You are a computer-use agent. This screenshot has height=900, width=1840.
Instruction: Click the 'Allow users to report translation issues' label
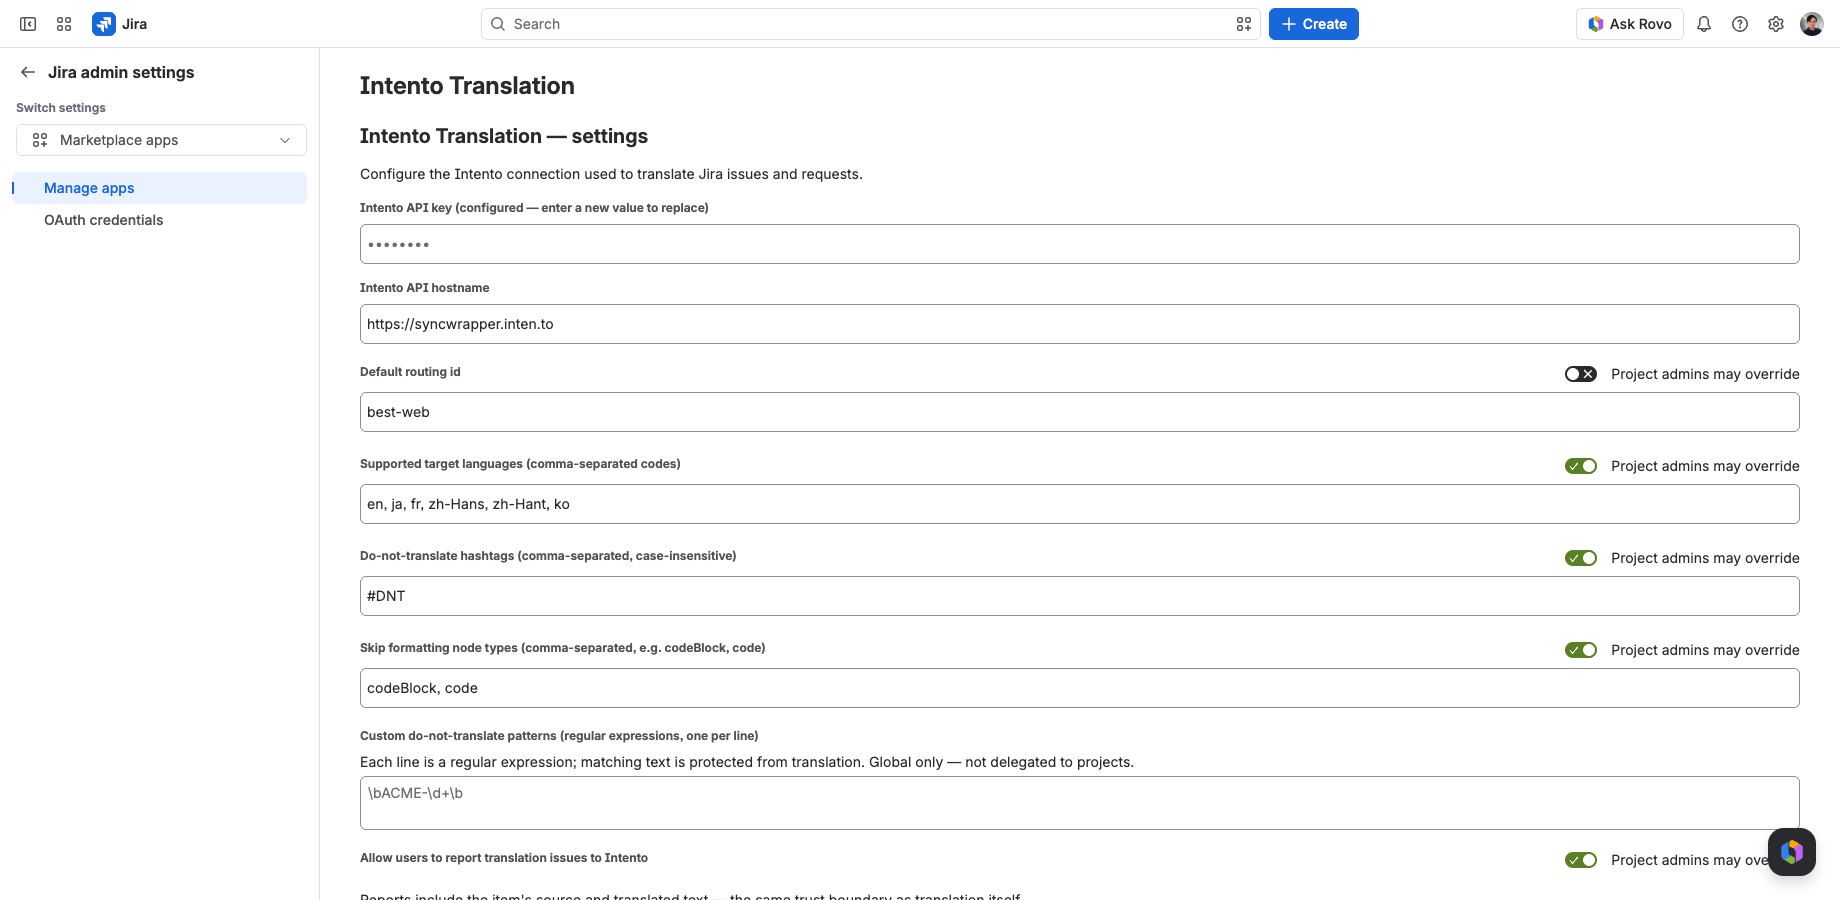point(504,858)
